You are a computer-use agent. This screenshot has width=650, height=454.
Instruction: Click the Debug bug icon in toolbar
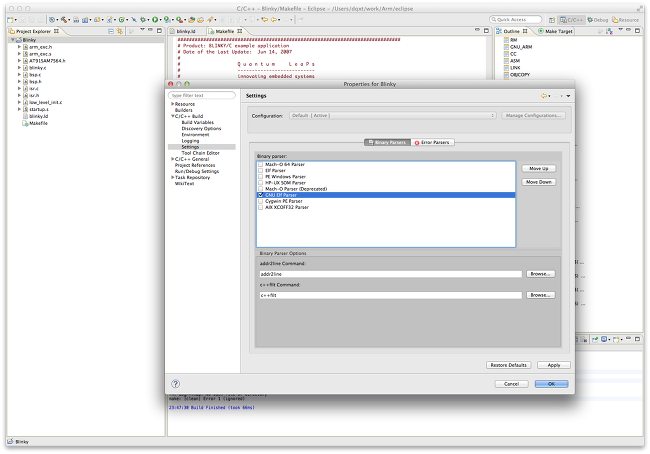(x=143, y=19)
